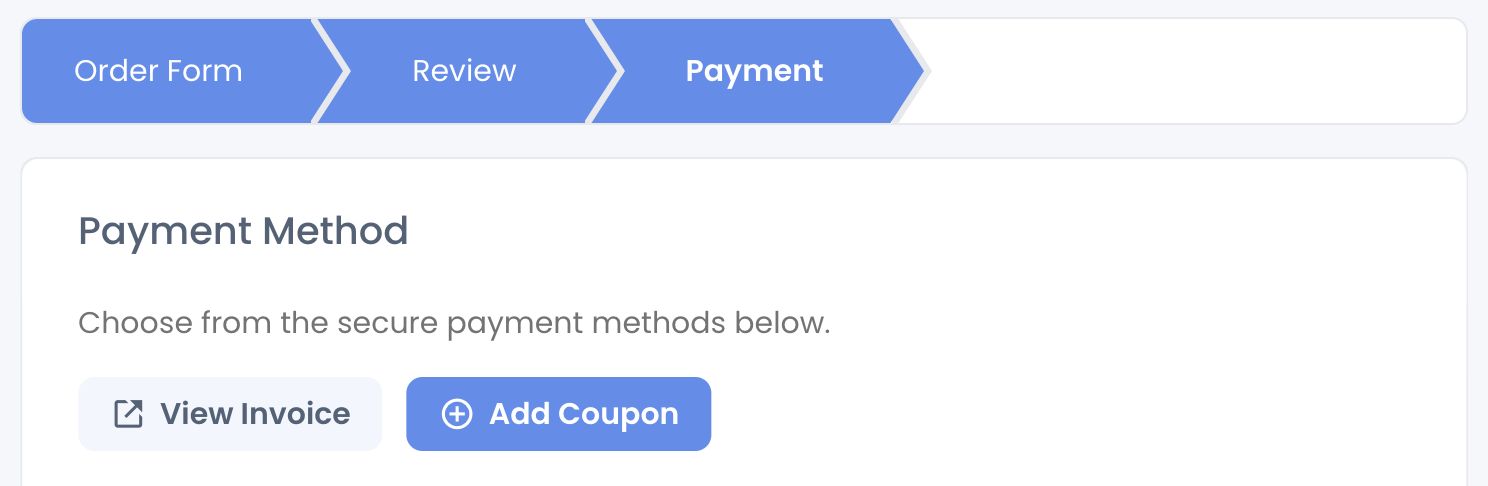The height and width of the screenshot is (486, 1488).
Task: Click the secure payment methods description text
Action: tap(455, 324)
